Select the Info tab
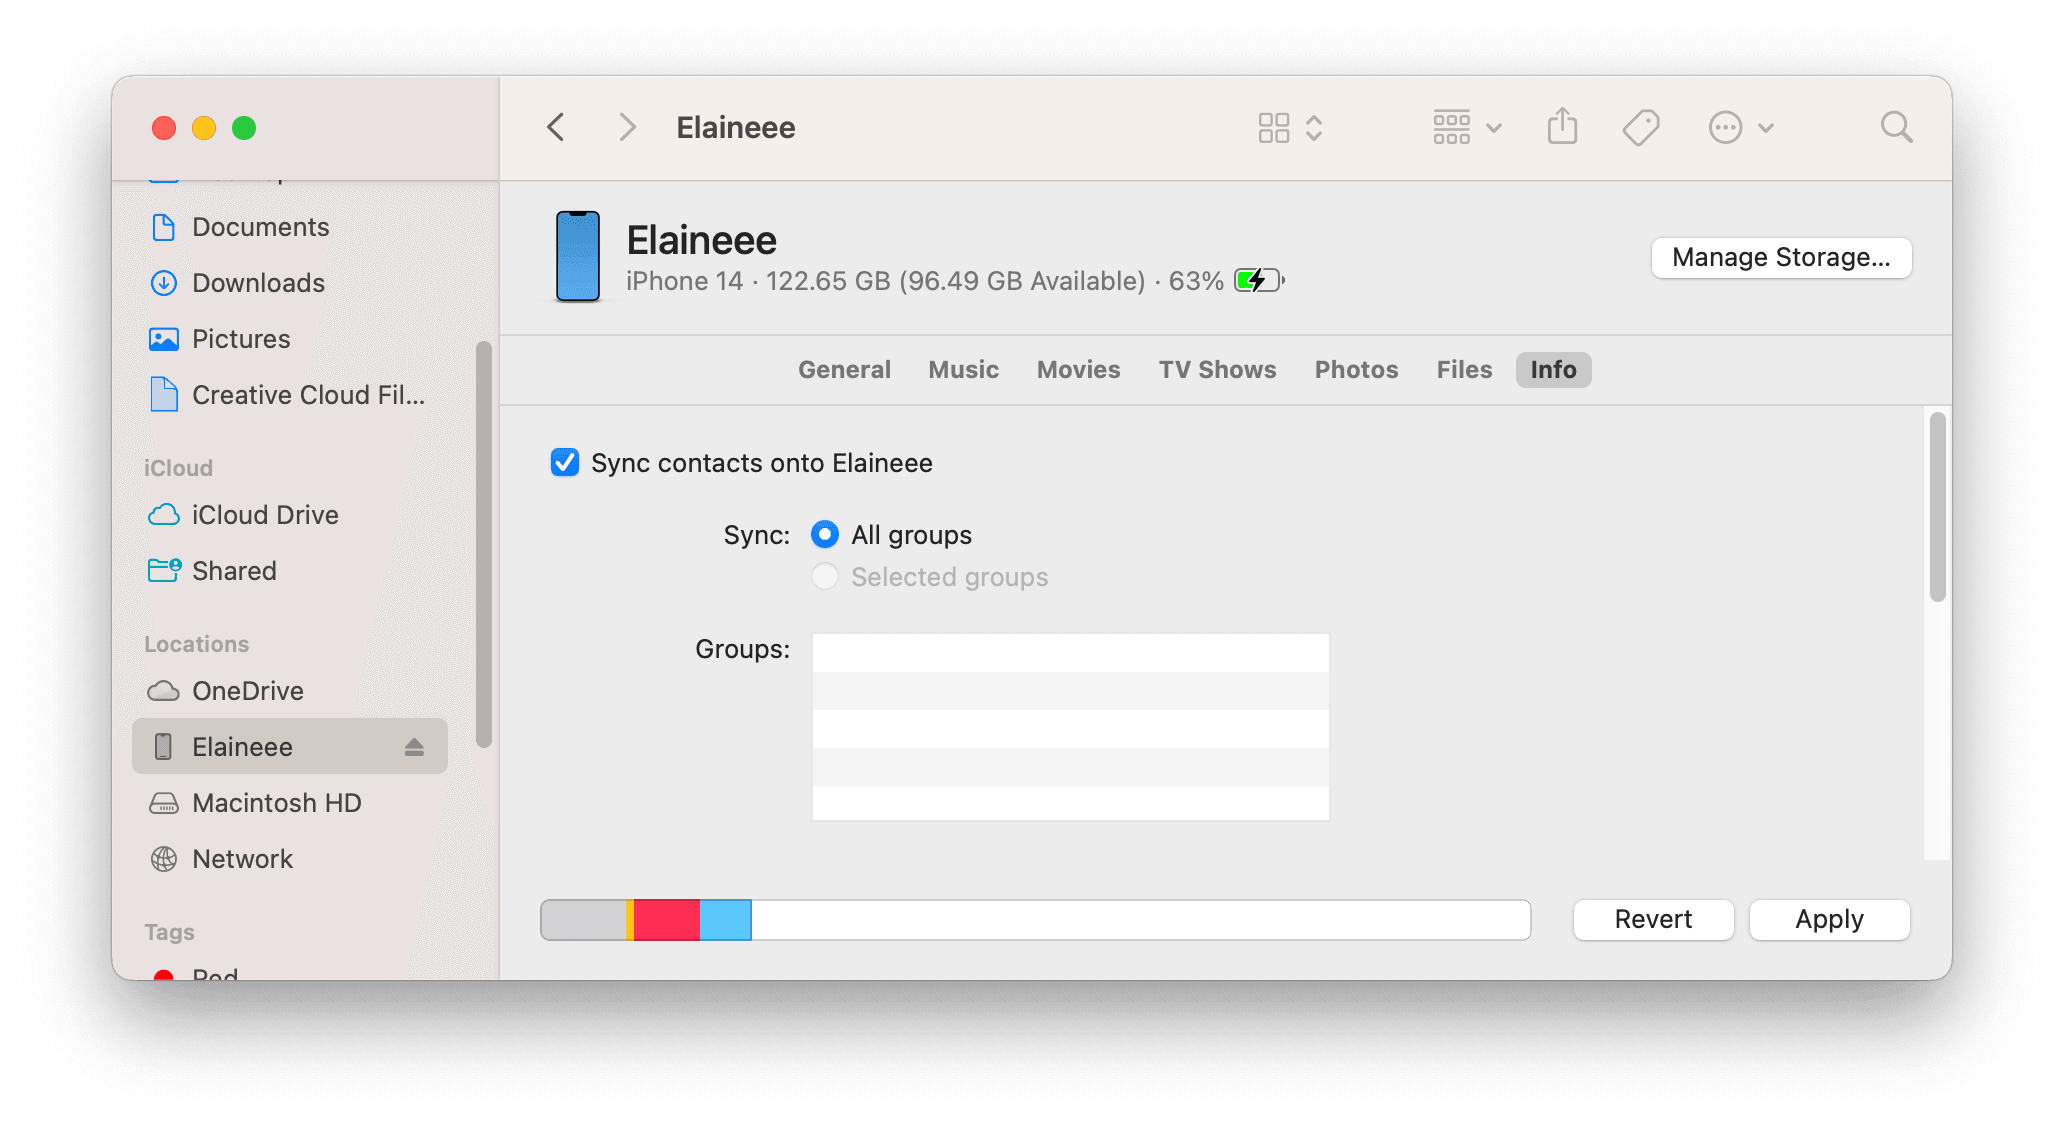Viewport: 2064px width, 1128px height. 1553,370
